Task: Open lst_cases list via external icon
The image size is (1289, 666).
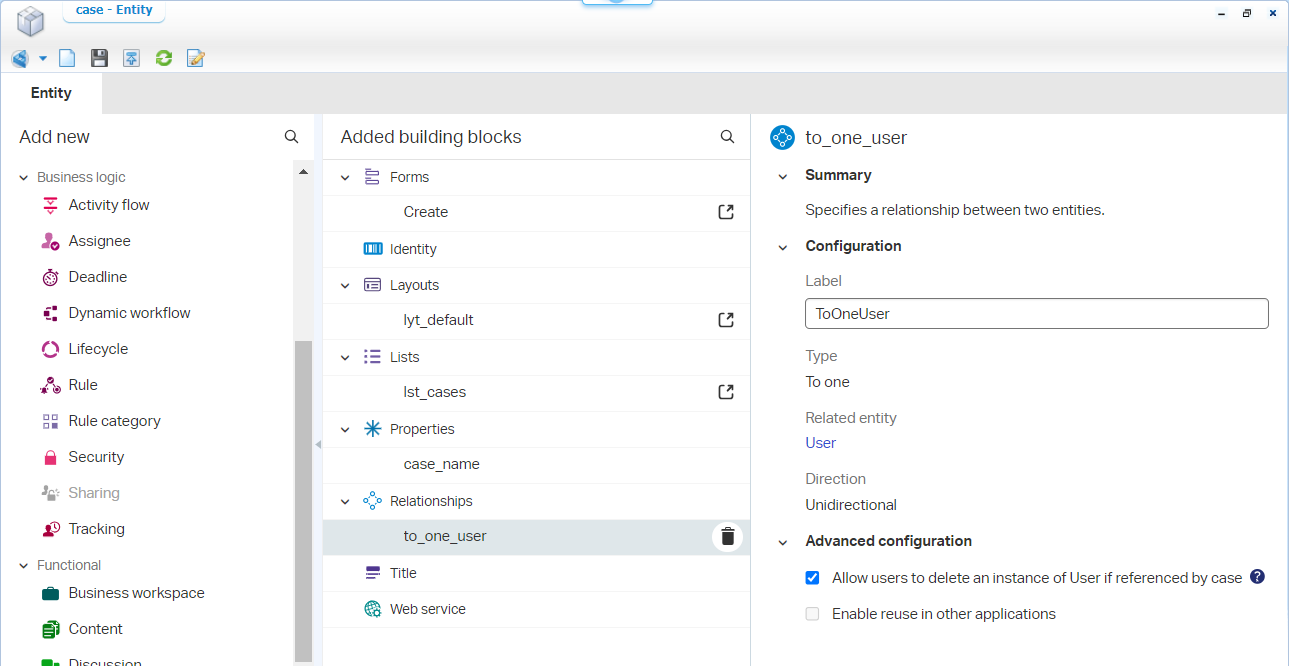Action: [726, 392]
